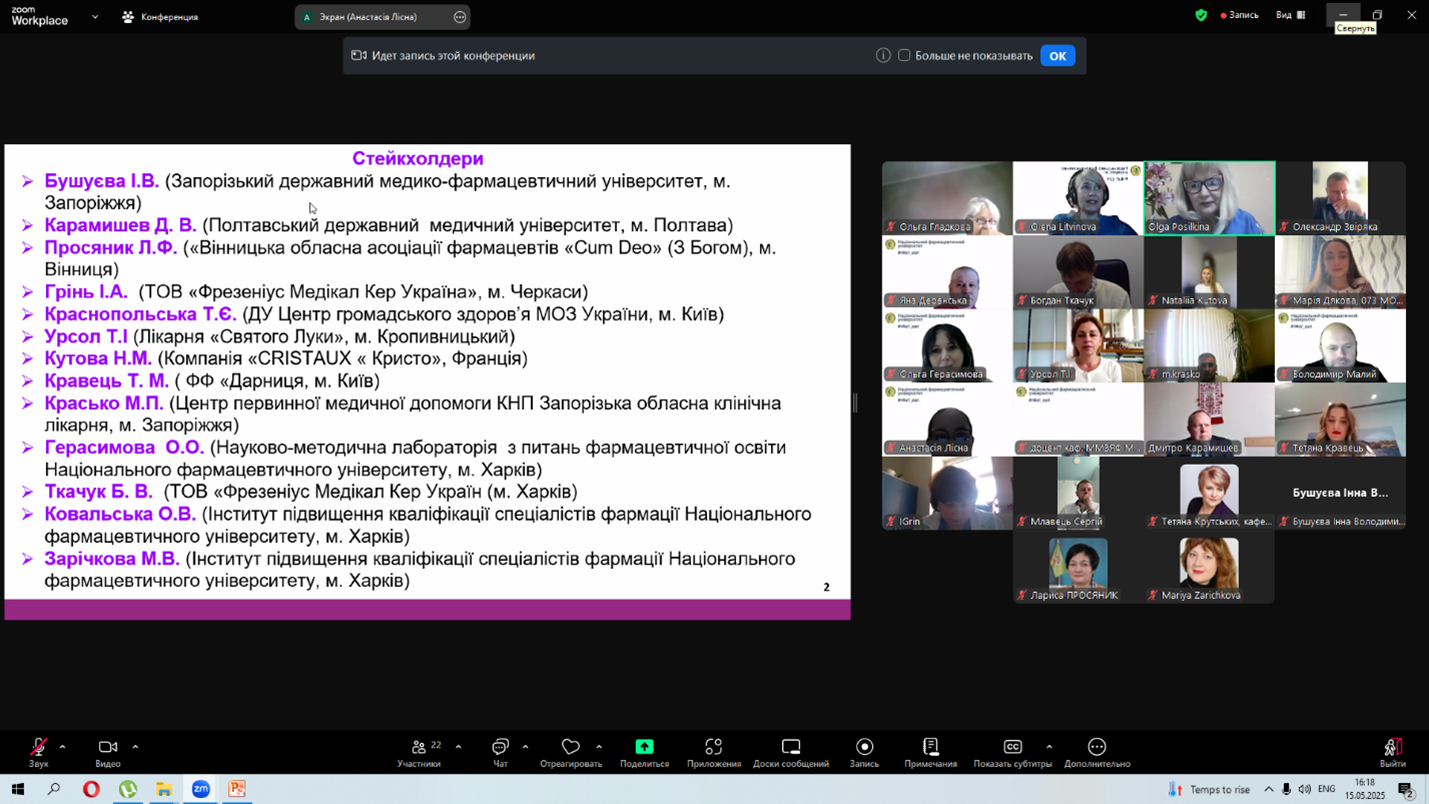This screenshot has width=1429, height=804.
Task: Click the Выйти leave button
Action: [x=1392, y=753]
